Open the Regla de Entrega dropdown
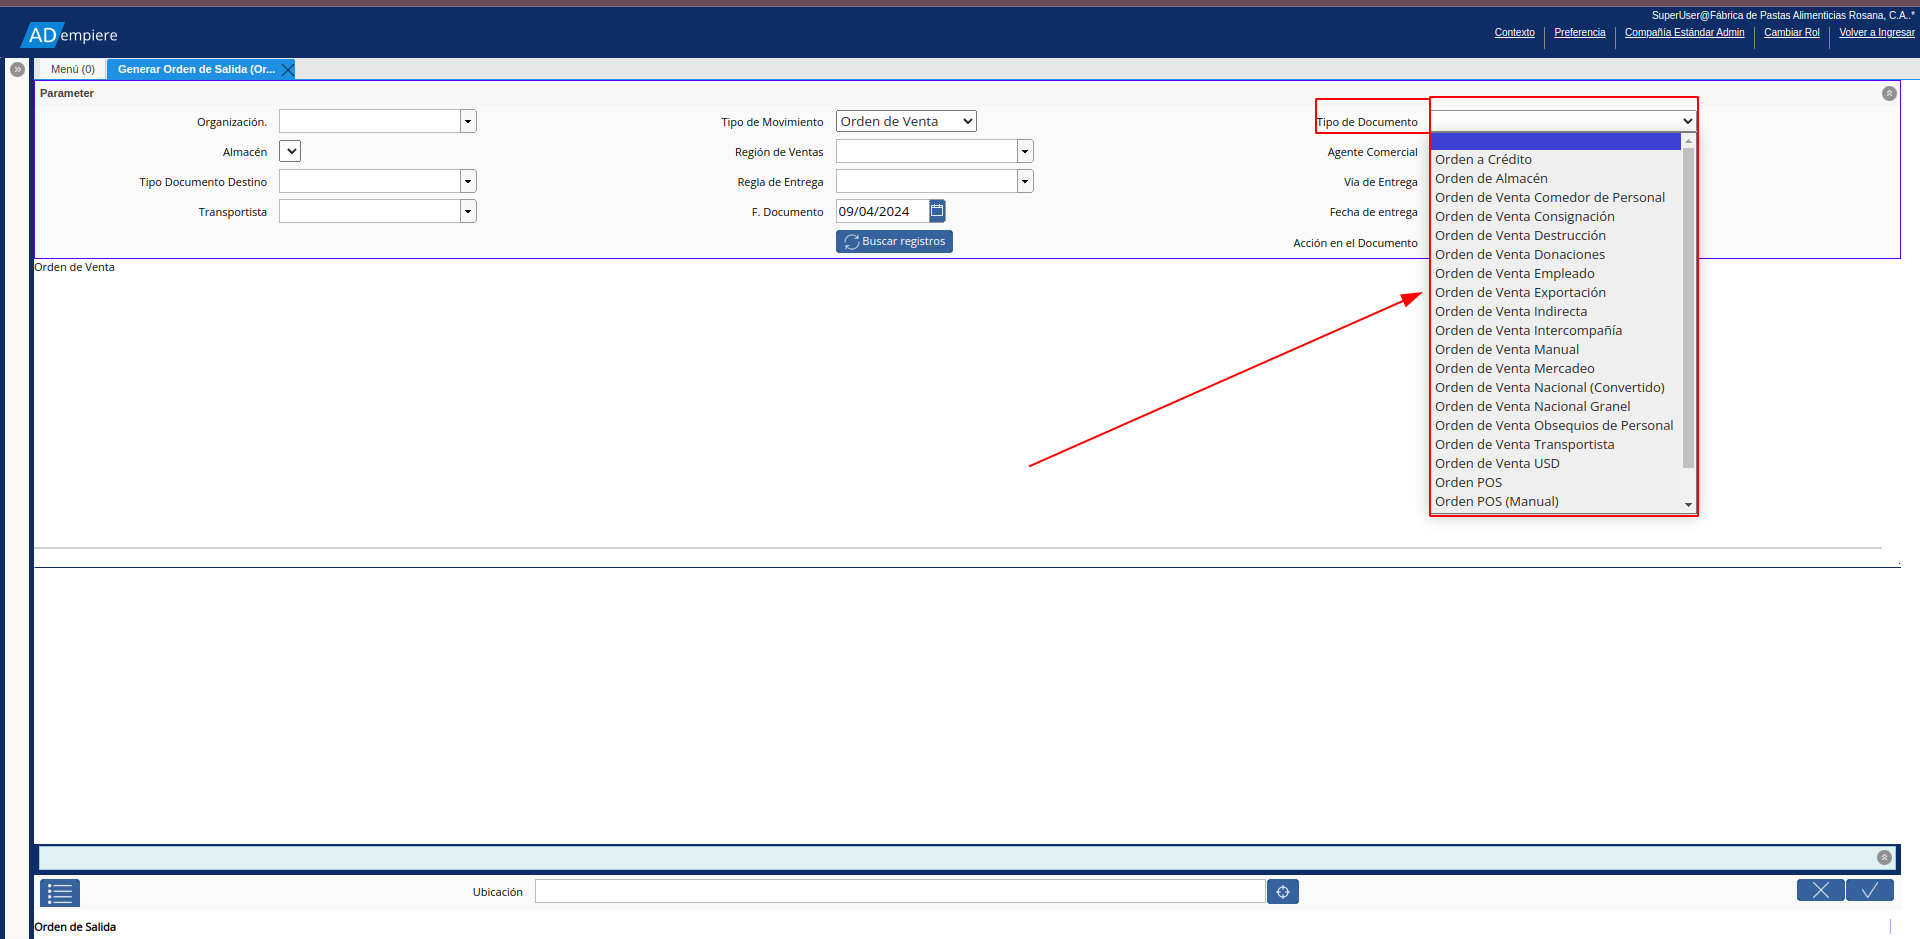The image size is (1920, 939). pyautogui.click(x=1025, y=181)
